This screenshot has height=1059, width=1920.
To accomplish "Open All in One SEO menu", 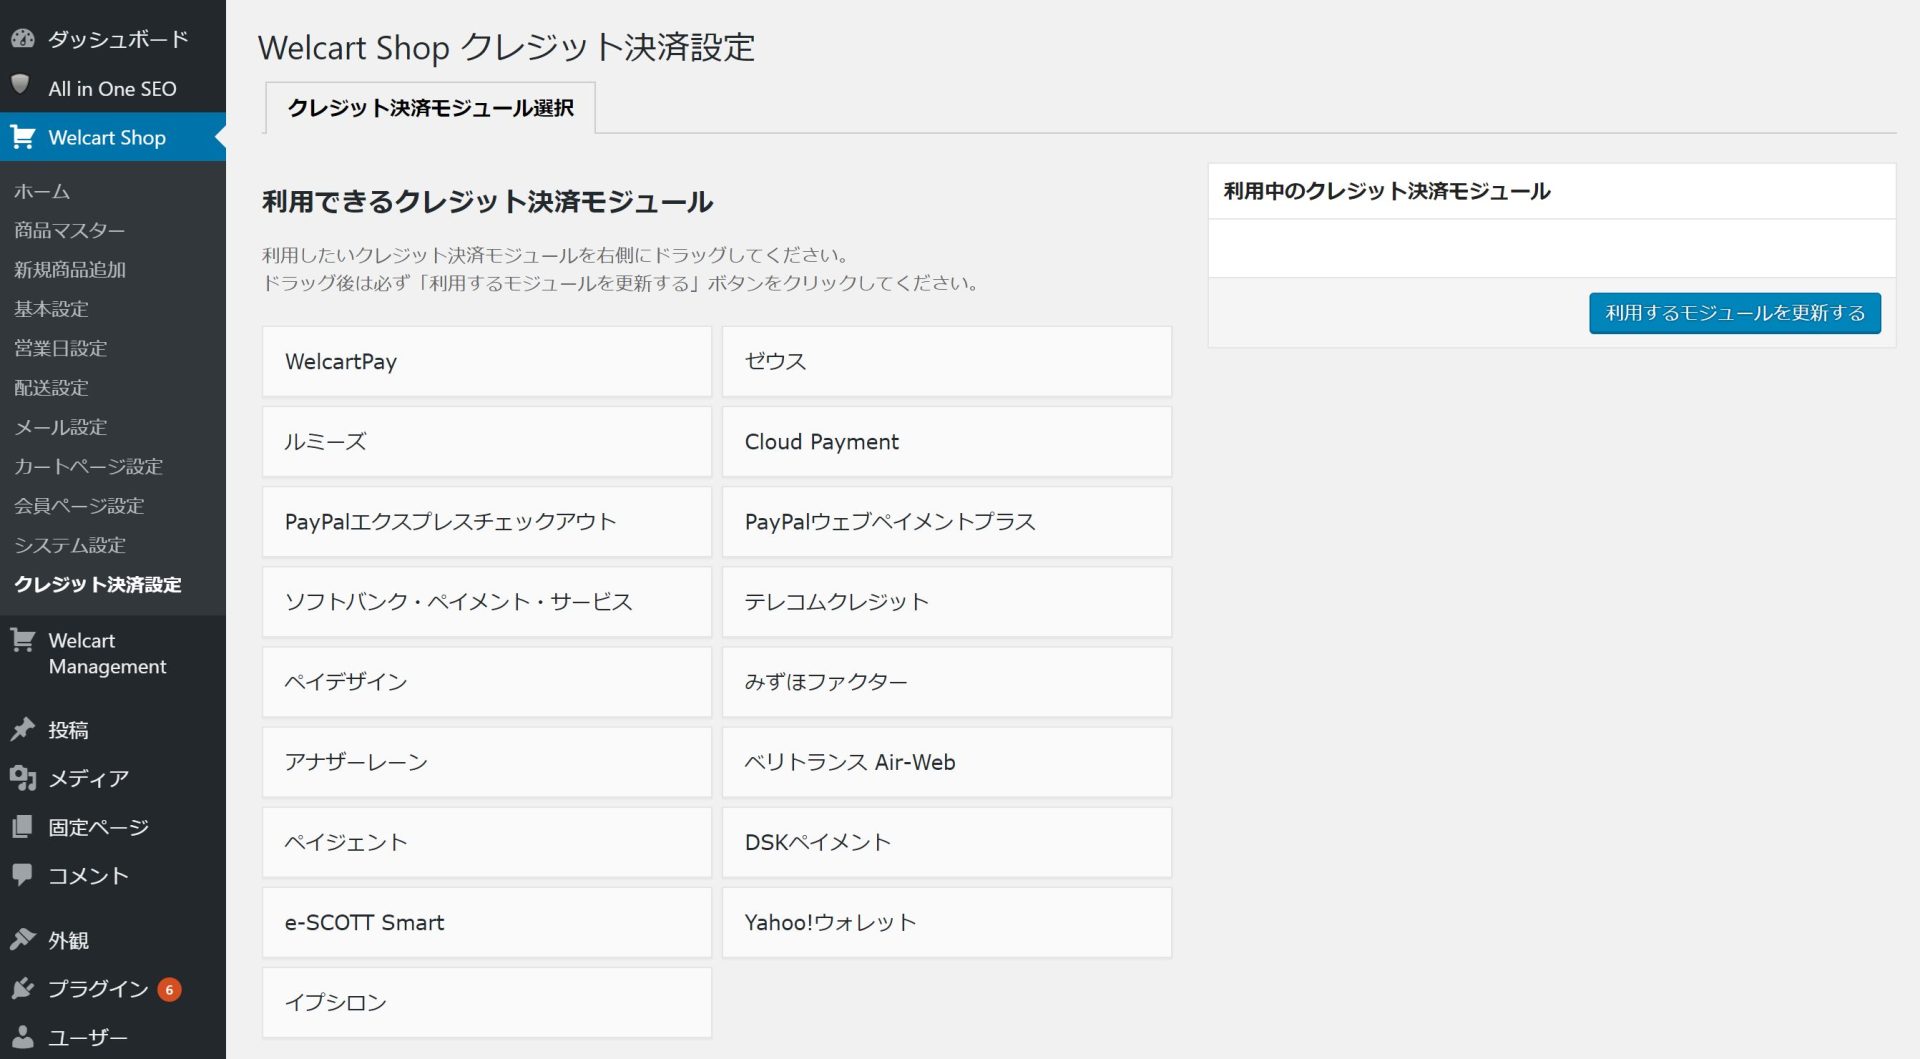I will pos(113,88).
